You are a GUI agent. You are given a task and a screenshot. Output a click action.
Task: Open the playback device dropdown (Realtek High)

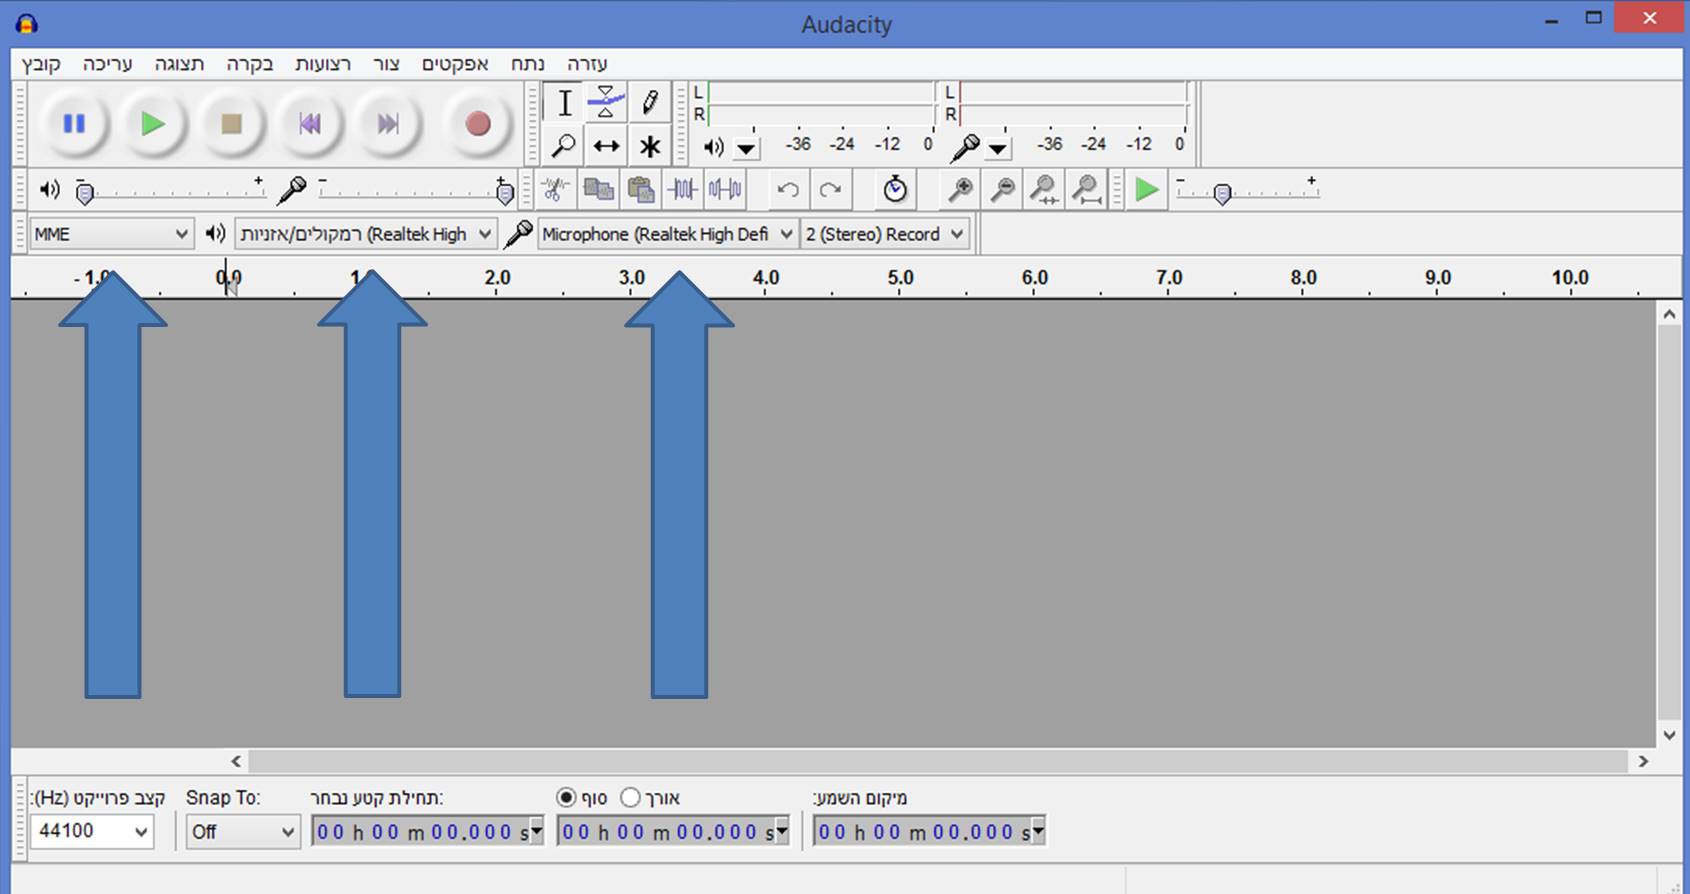tap(366, 234)
